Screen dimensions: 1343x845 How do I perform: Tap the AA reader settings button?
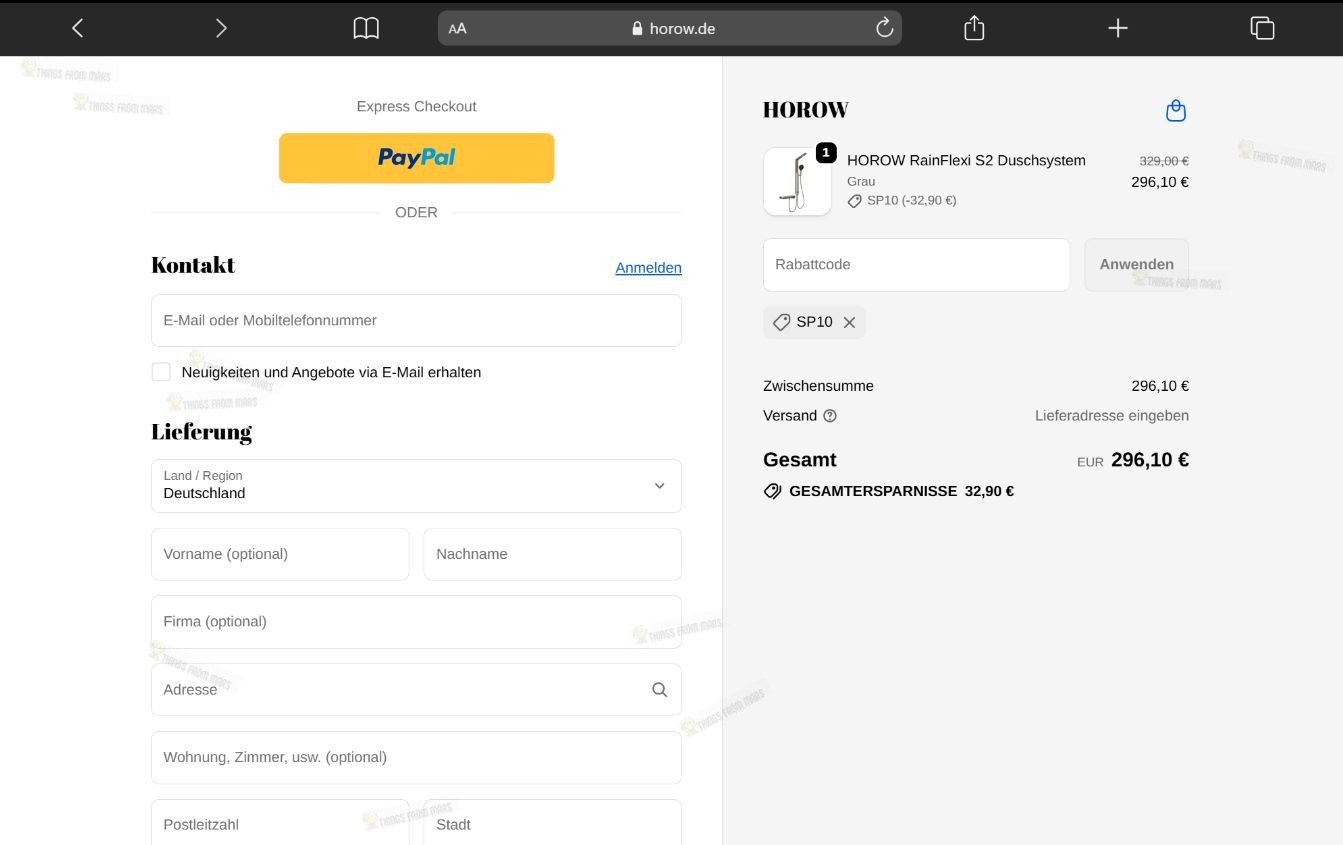(458, 28)
